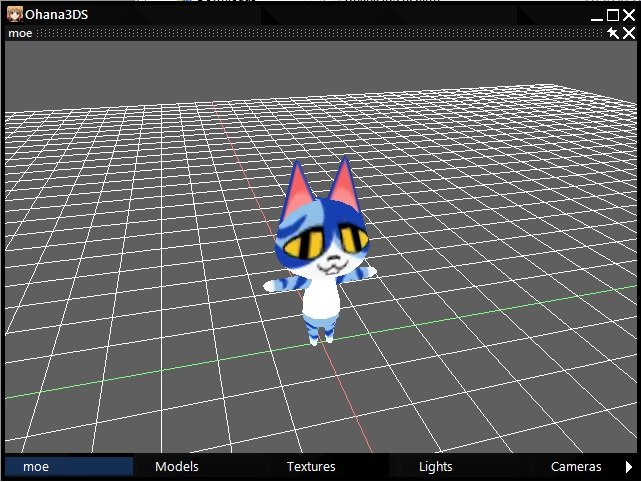Viewport: 641px width, 482px height.
Task: Show more tabs with right arrow
Action: tap(629, 466)
